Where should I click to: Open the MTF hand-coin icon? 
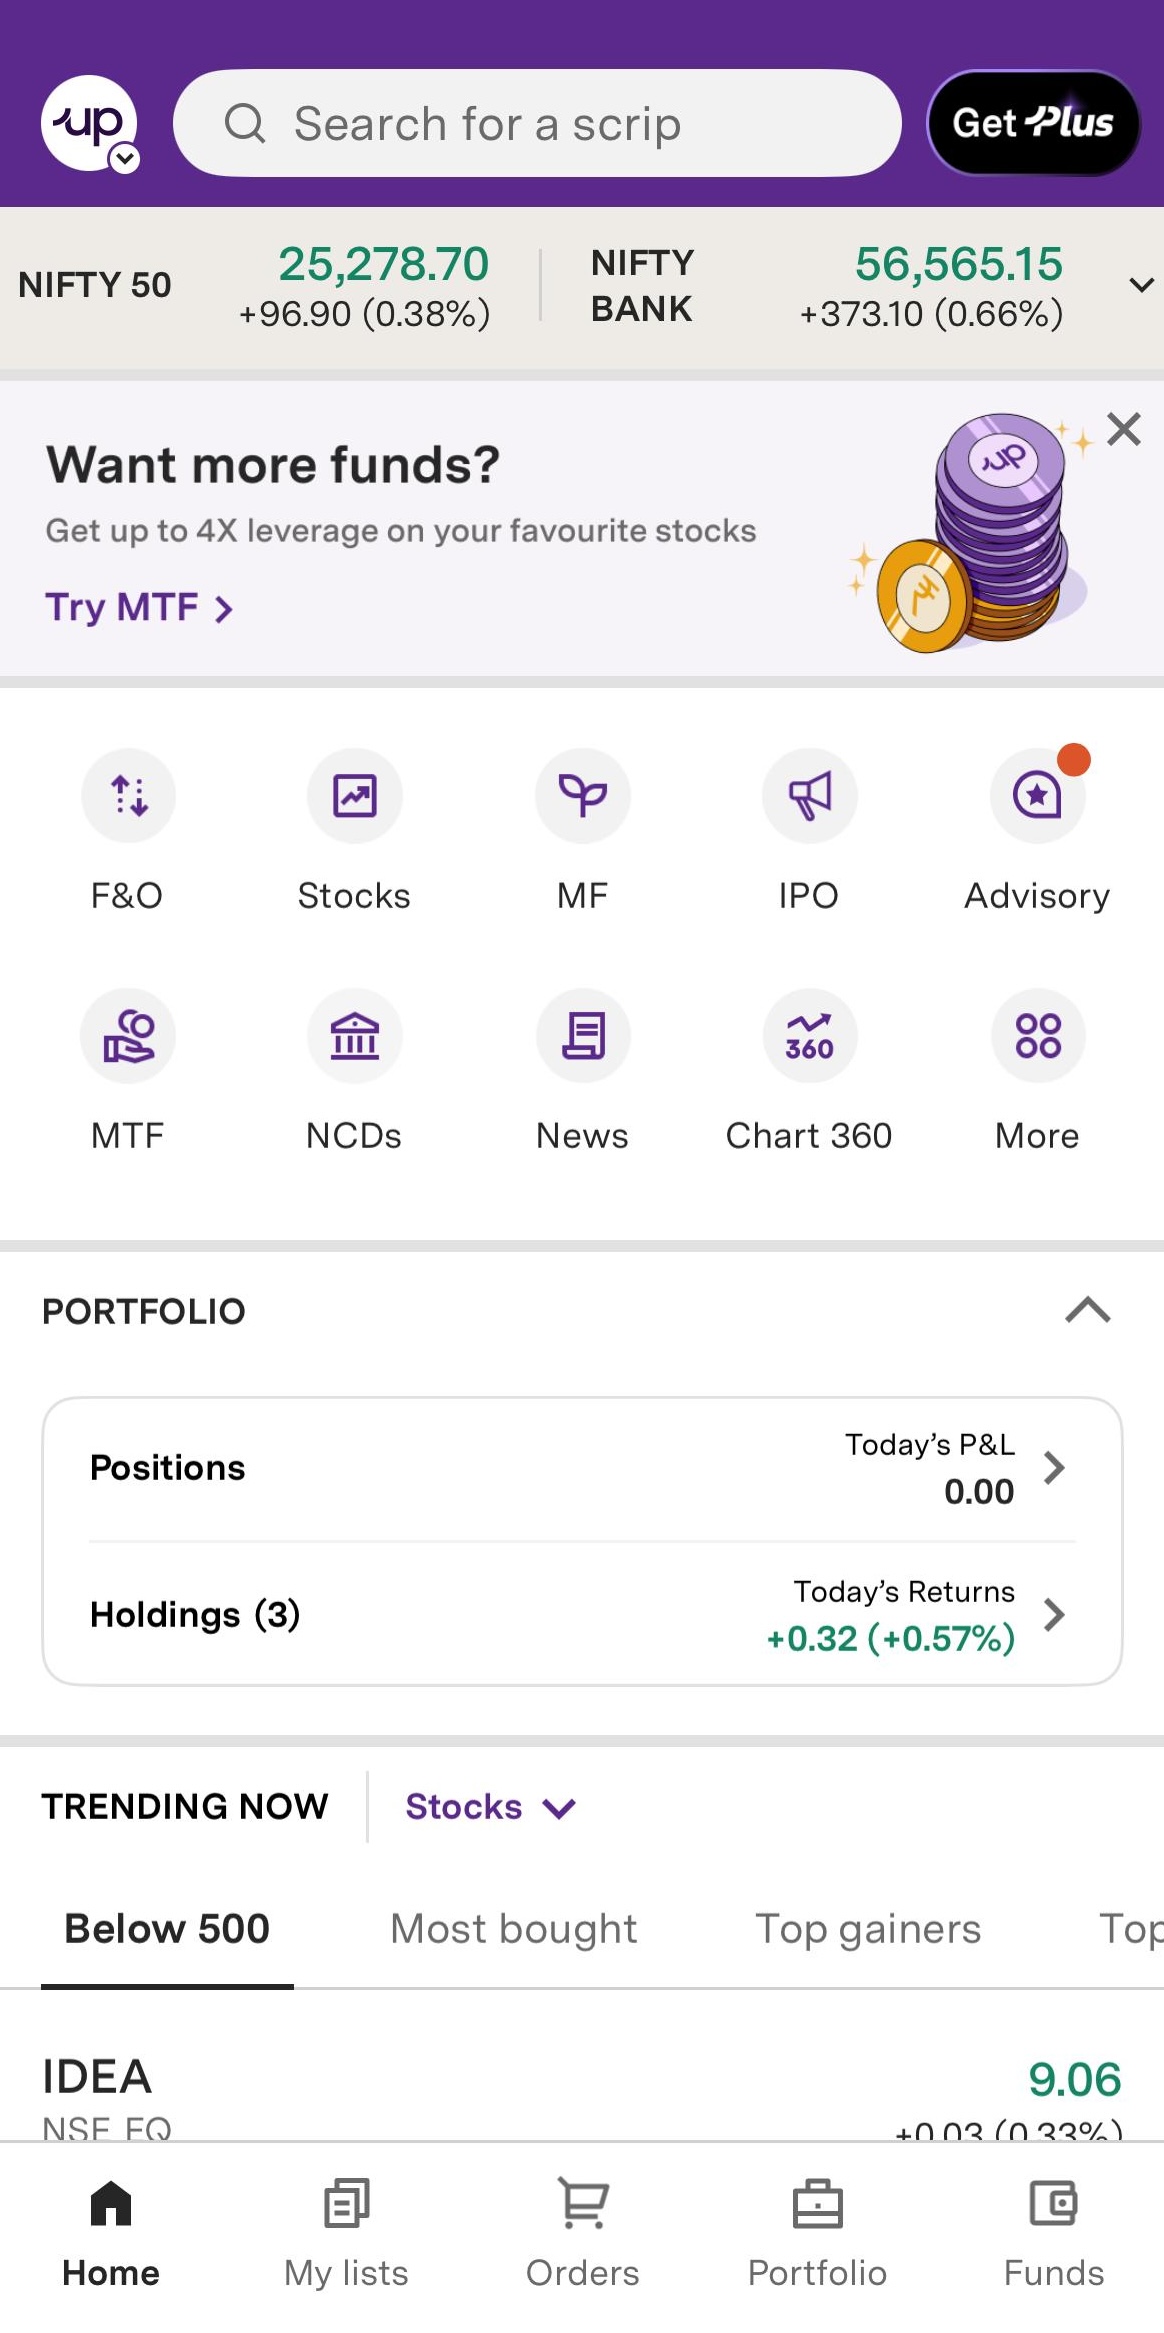click(128, 1036)
